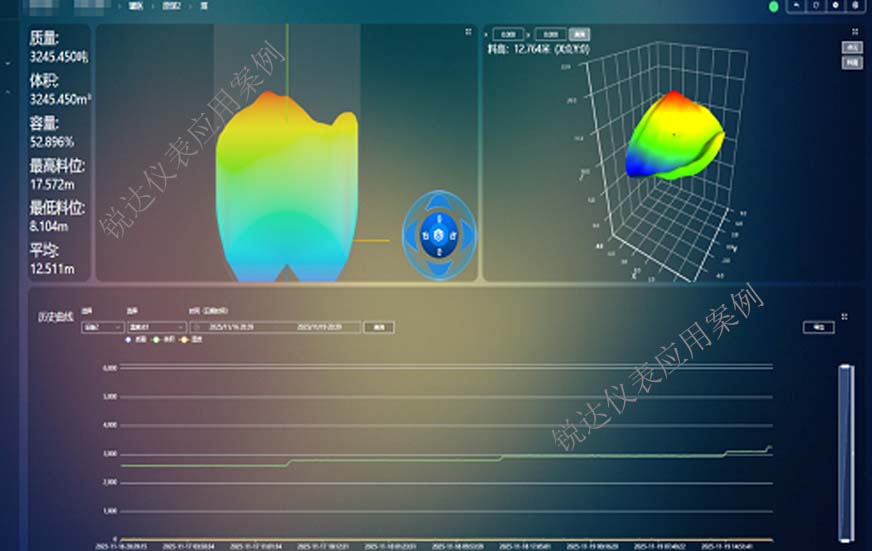Image resolution: width=872 pixels, height=551 pixels.
Task: Expand the history curve panel to fullscreen
Action: coord(845,317)
